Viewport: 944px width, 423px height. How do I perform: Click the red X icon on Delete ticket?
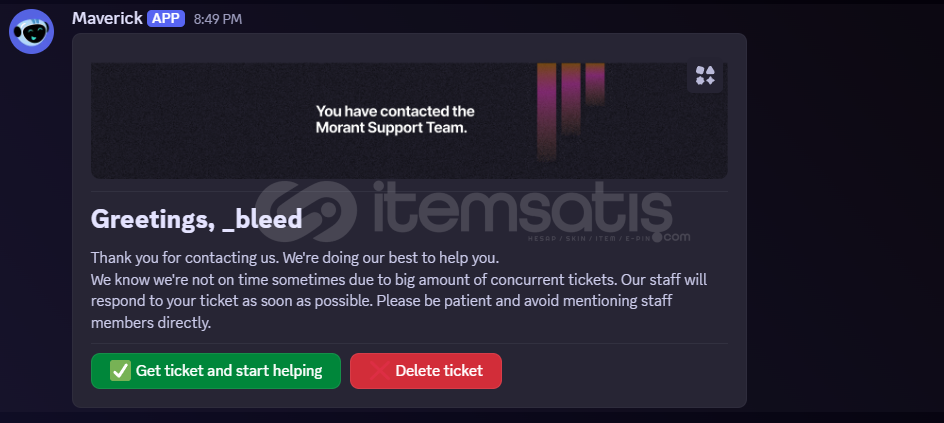pos(379,371)
